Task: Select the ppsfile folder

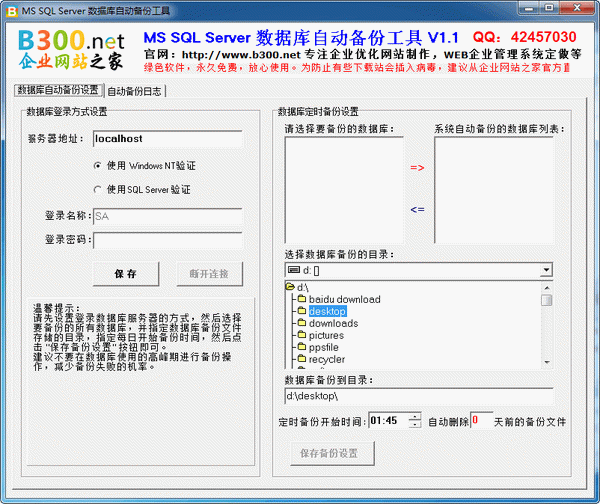Action: 324,347
